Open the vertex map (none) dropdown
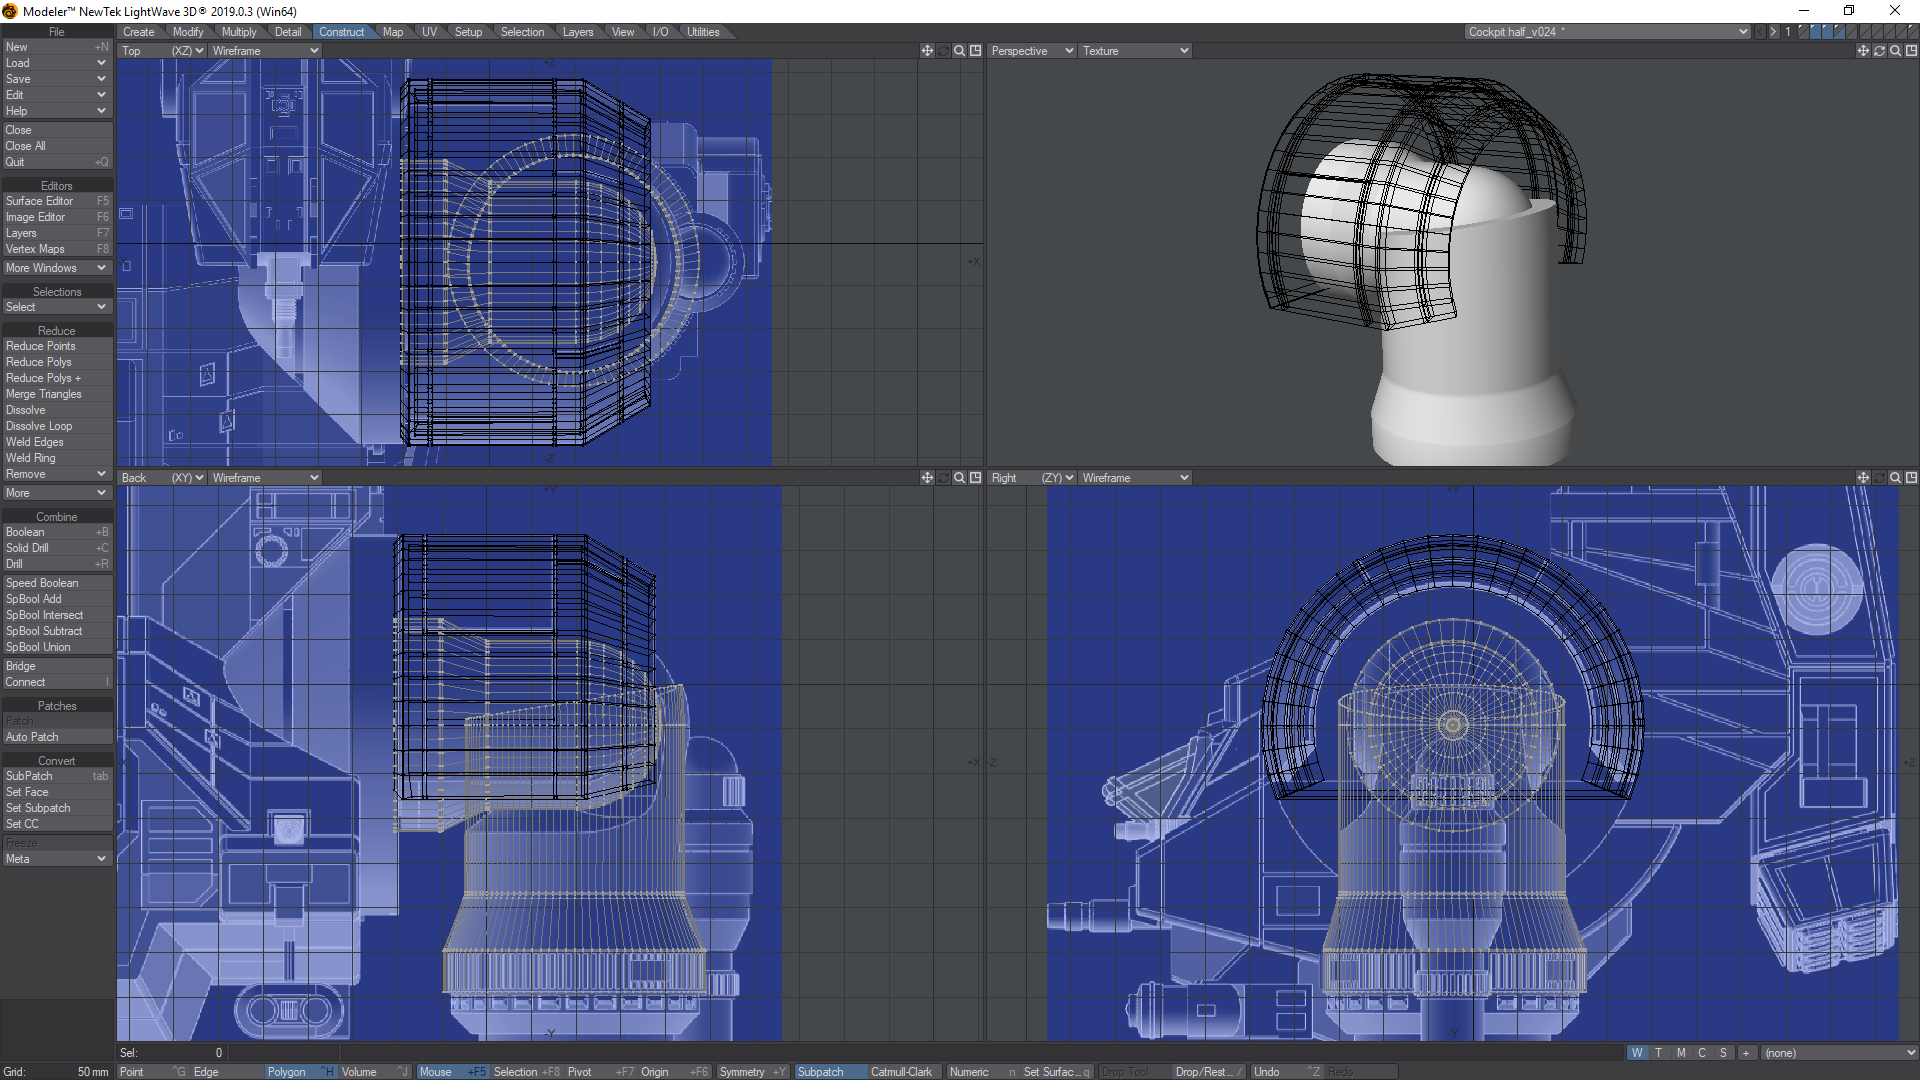The width and height of the screenshot is (1920, 1080). [1839, 1053]
